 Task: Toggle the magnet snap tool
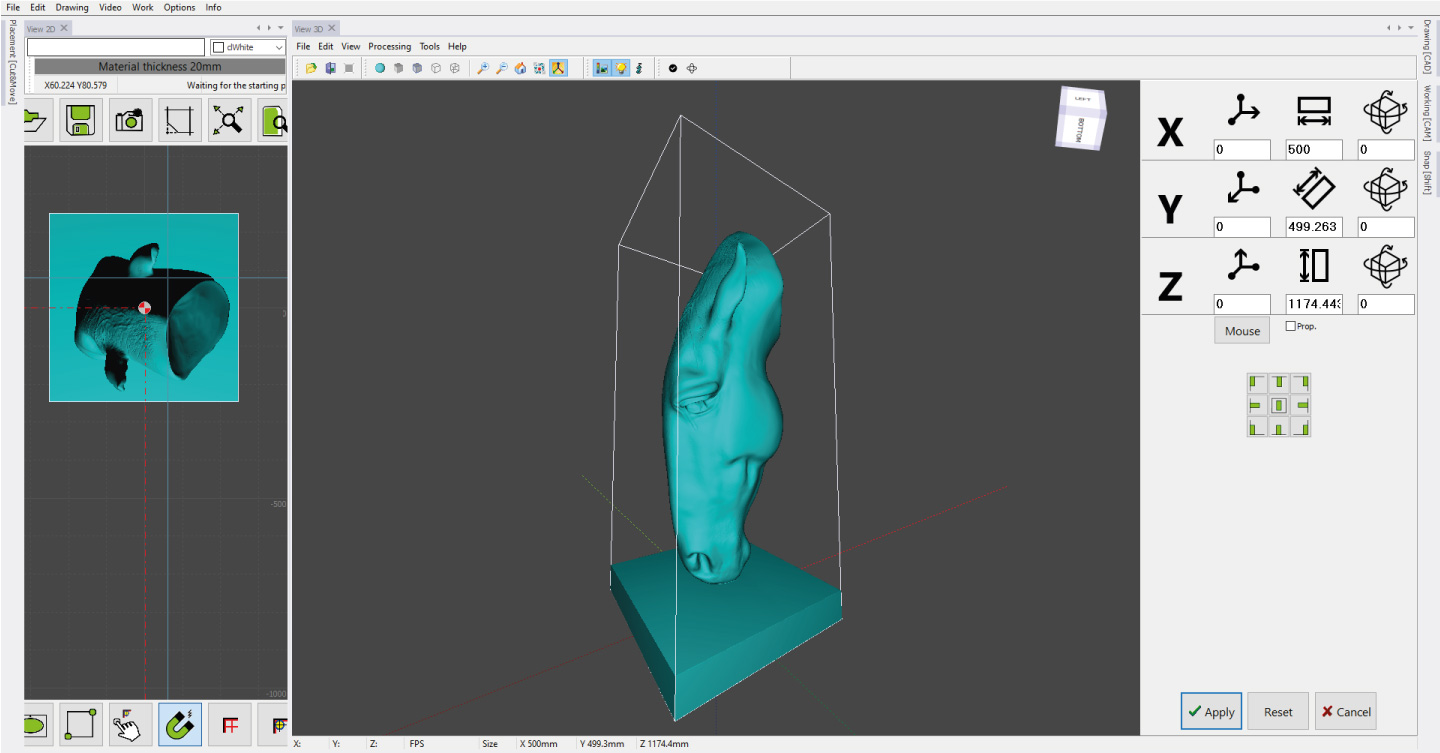180,725
